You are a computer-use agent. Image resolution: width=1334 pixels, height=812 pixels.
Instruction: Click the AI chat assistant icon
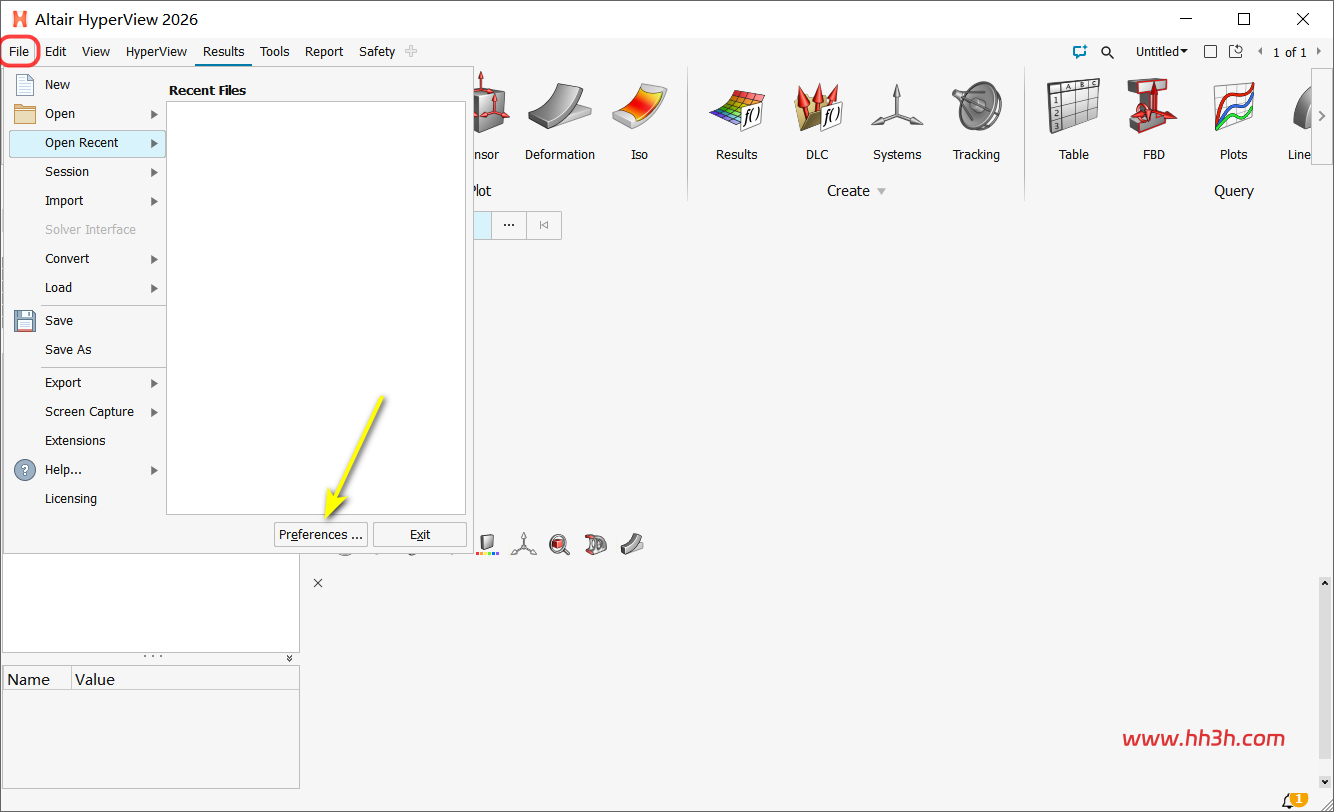[1079, 52]
